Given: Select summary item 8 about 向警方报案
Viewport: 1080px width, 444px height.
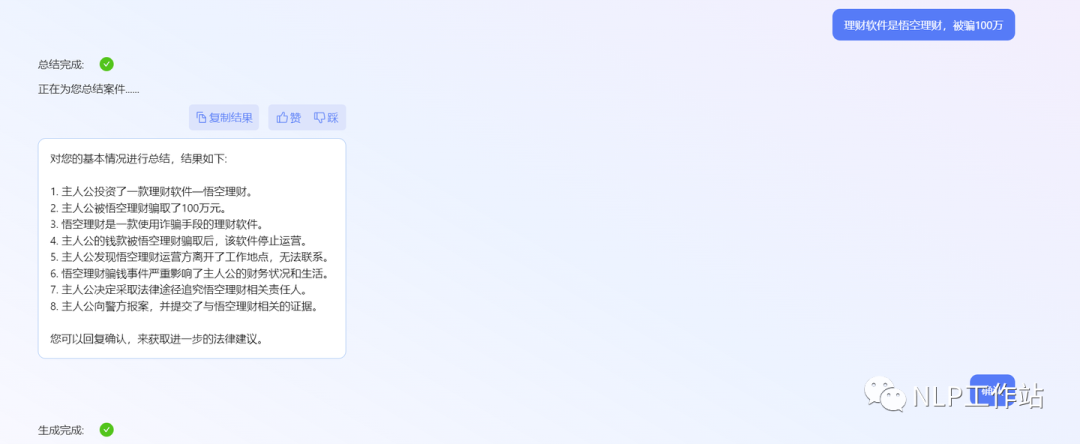Looking at the screenshot, I should [x=185, y=308].
